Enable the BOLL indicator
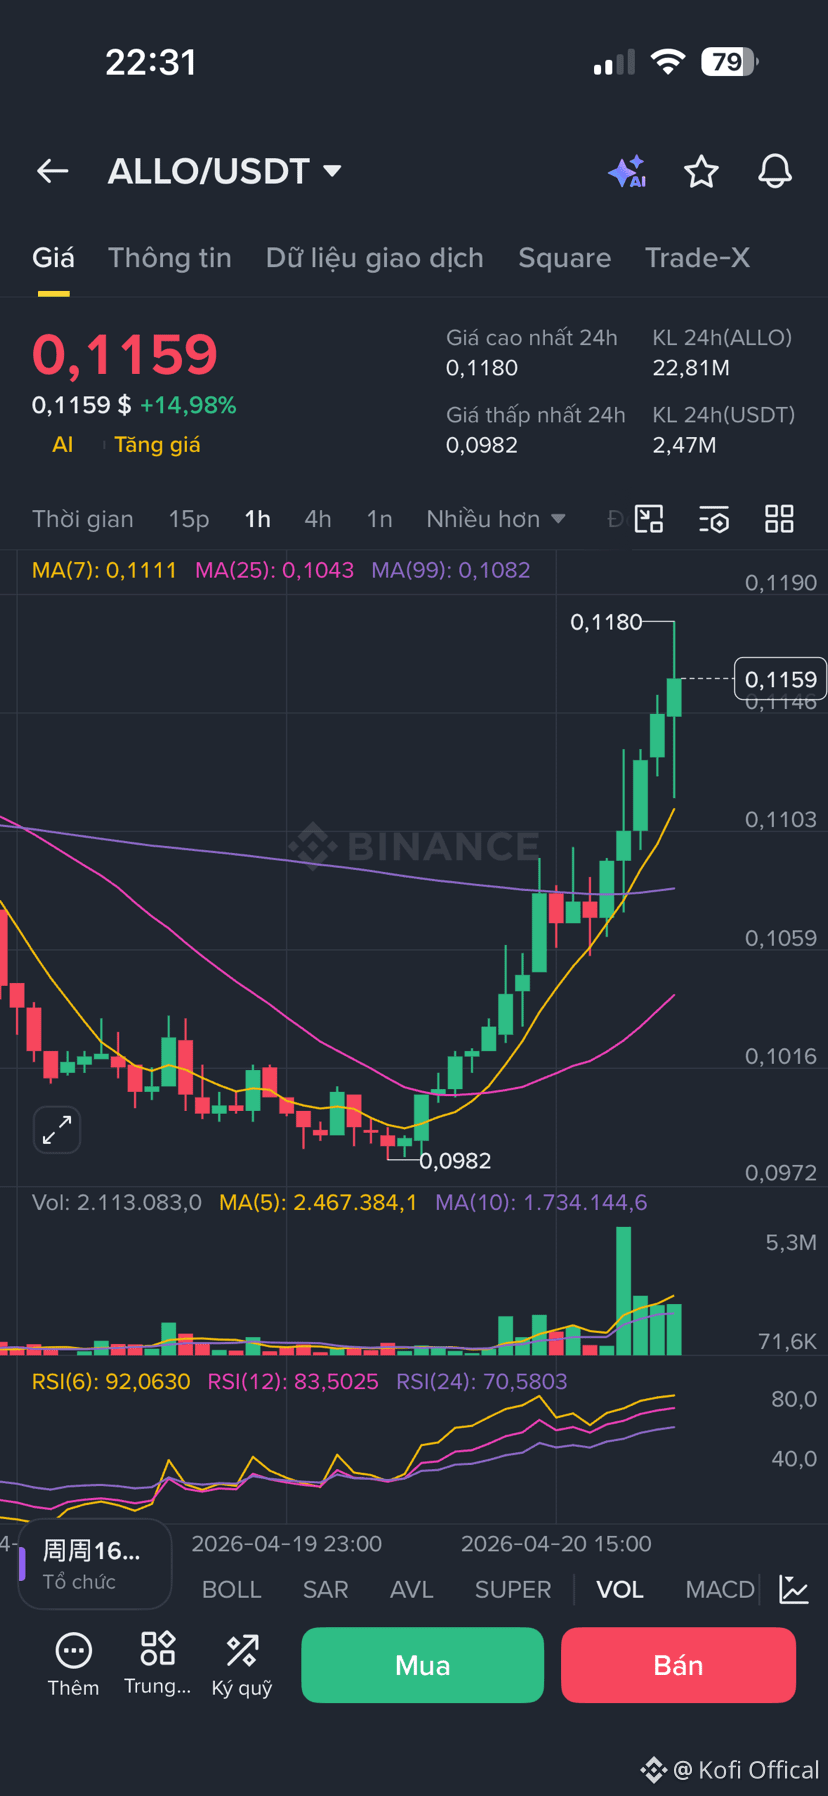This screenshot has width=828, height=1796. (x=231, y=1590)
